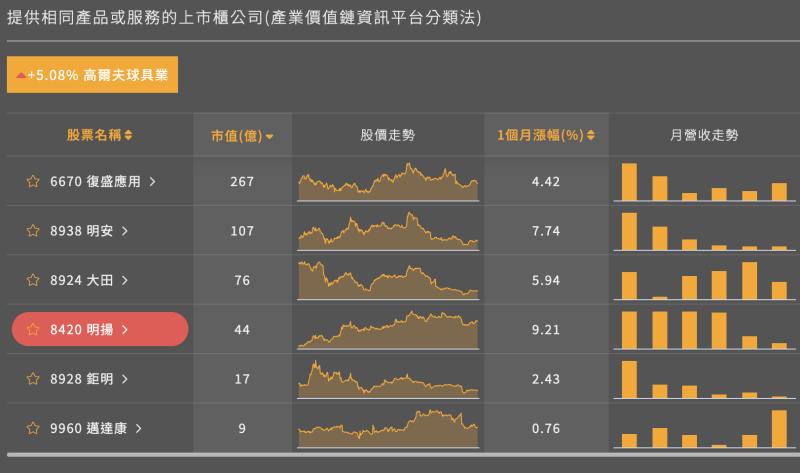The height and width of the screenshot is (473, 800).
Task: Click horizontal scrollbar below the table
Action: 403,454
